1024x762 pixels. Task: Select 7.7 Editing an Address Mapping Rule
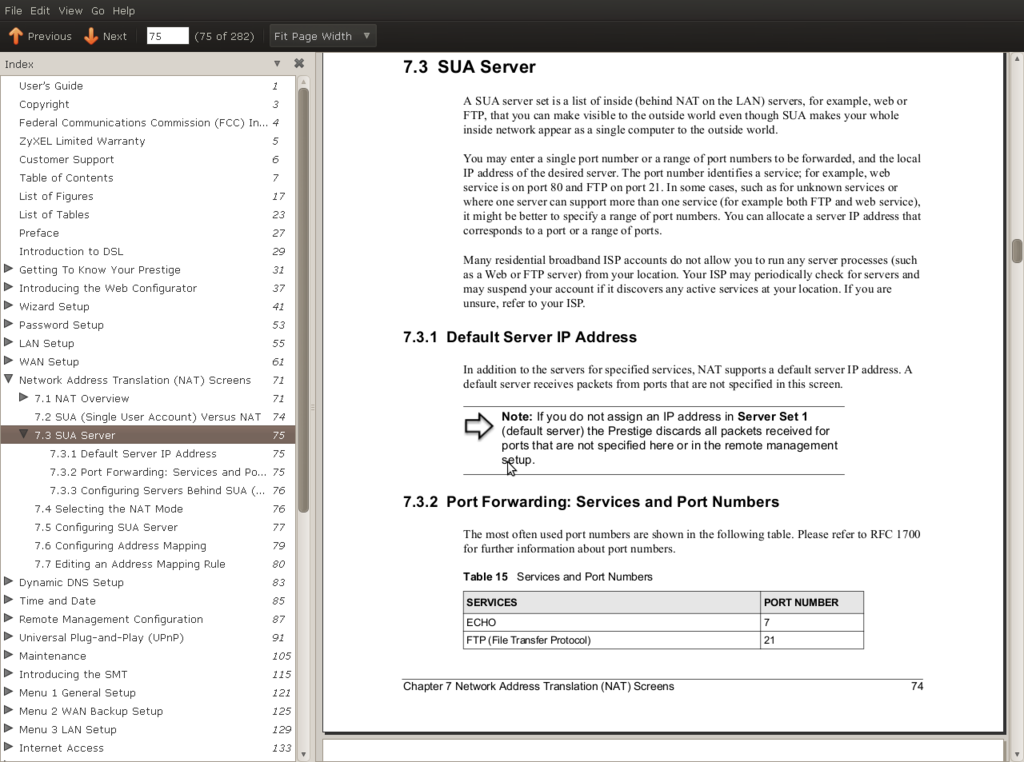pyautogui.click(x=130, y=563)
